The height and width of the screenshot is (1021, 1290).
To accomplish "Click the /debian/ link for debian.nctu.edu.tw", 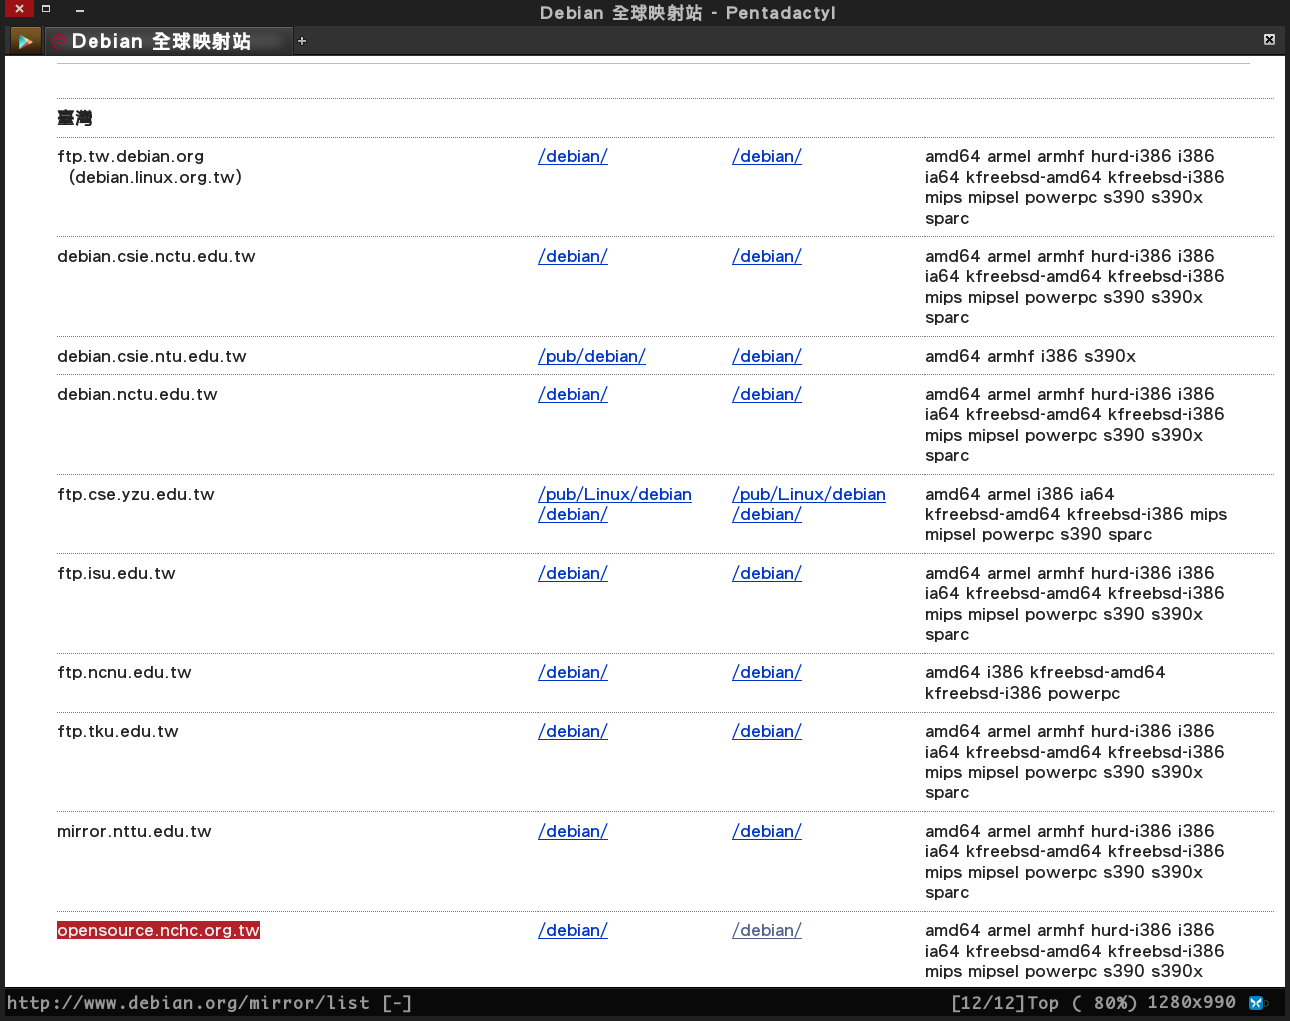I will pyautogui.click(x=572, y=394).
